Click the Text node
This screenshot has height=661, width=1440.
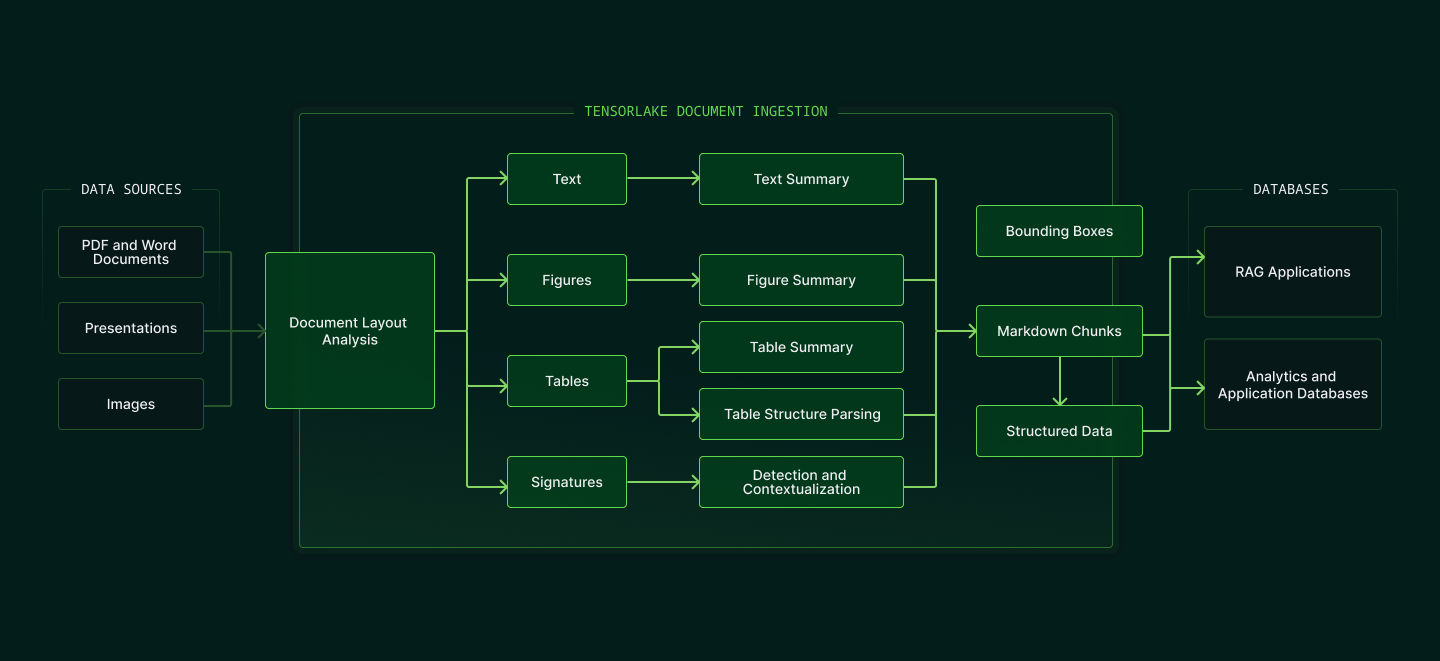coord(566,179)
